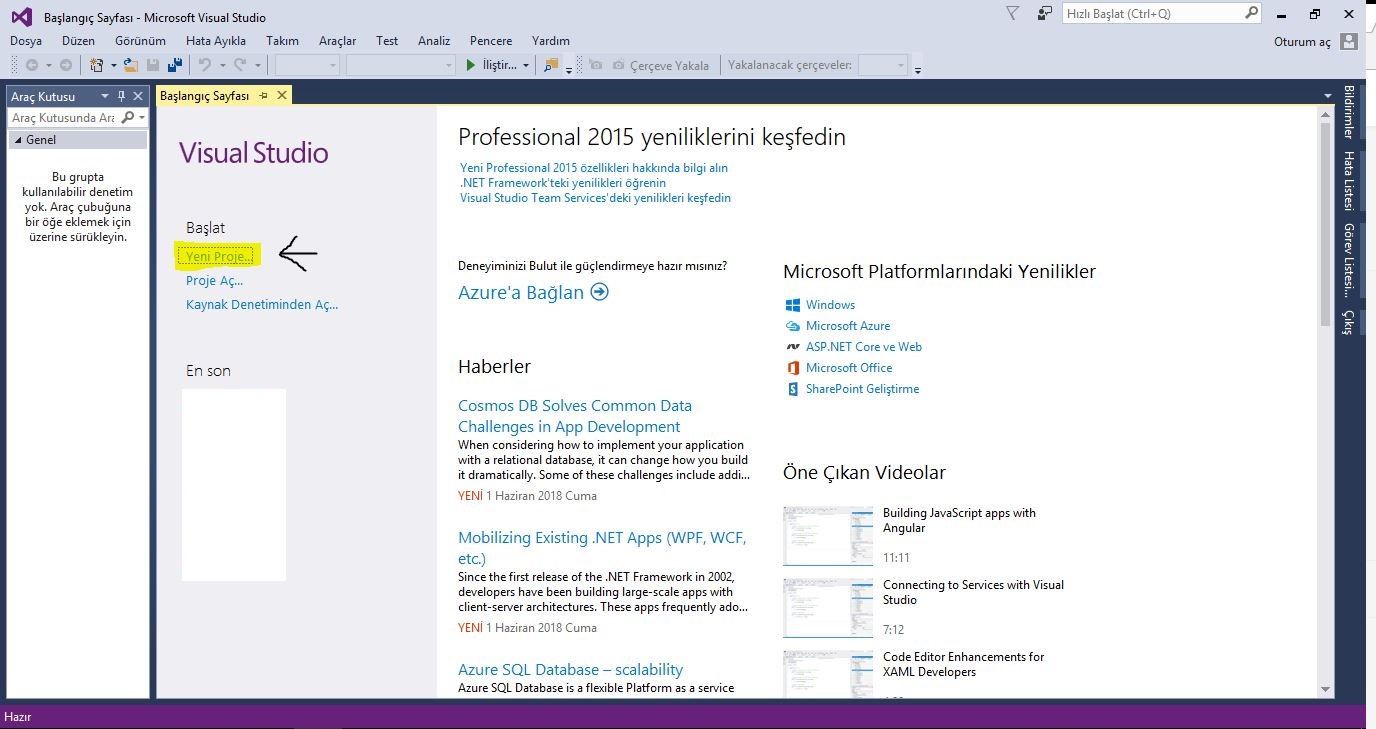Click the Windows logo icon in platform list
This screenshot has height=729, width=1376.
[793, 305]
